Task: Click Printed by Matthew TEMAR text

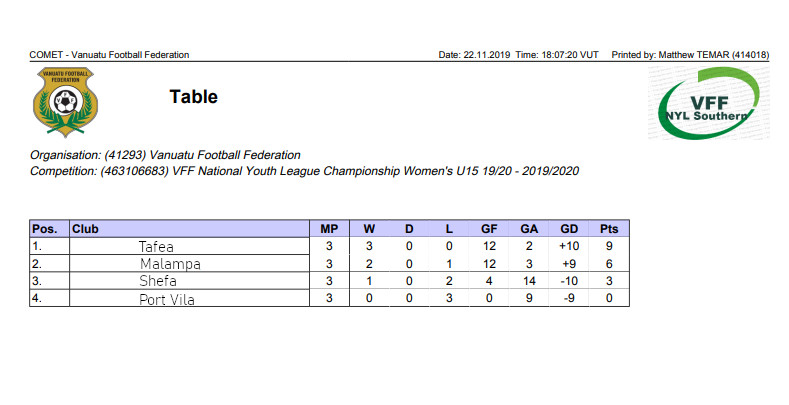Action: pyautogui.click(x=690, y=55)
